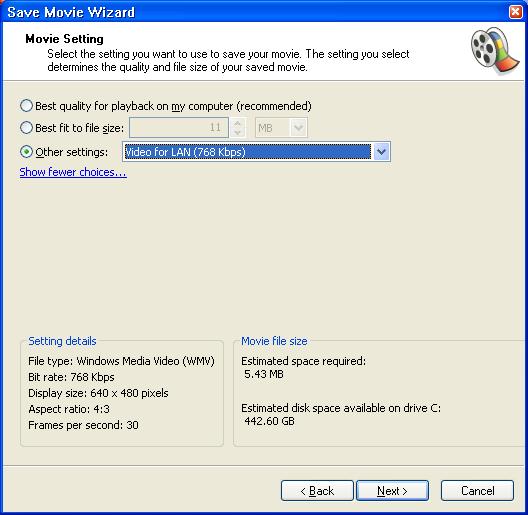528x515 pixels.
Task: Click the file size down spinner arrow
Action: (237, 132)
